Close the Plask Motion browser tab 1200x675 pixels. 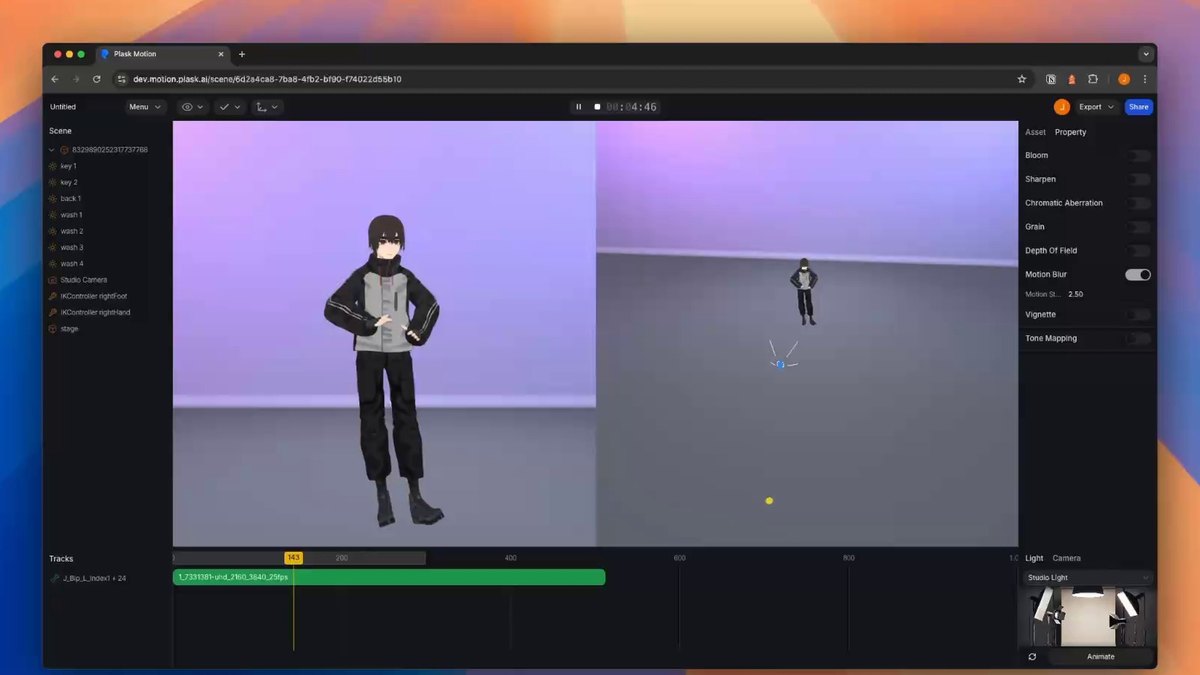point(221,54)
